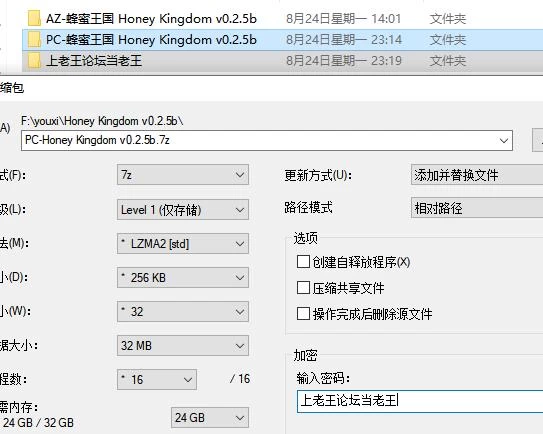Open the 32 MB solid block size dropdown
Viewport: 543px width, 434px height.
click(x=183, y=345)
